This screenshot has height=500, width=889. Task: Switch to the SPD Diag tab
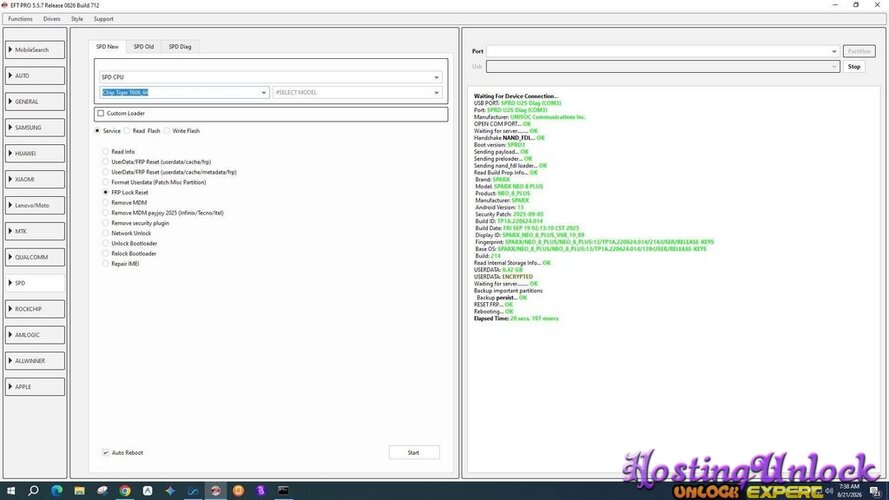coord(180,46)
